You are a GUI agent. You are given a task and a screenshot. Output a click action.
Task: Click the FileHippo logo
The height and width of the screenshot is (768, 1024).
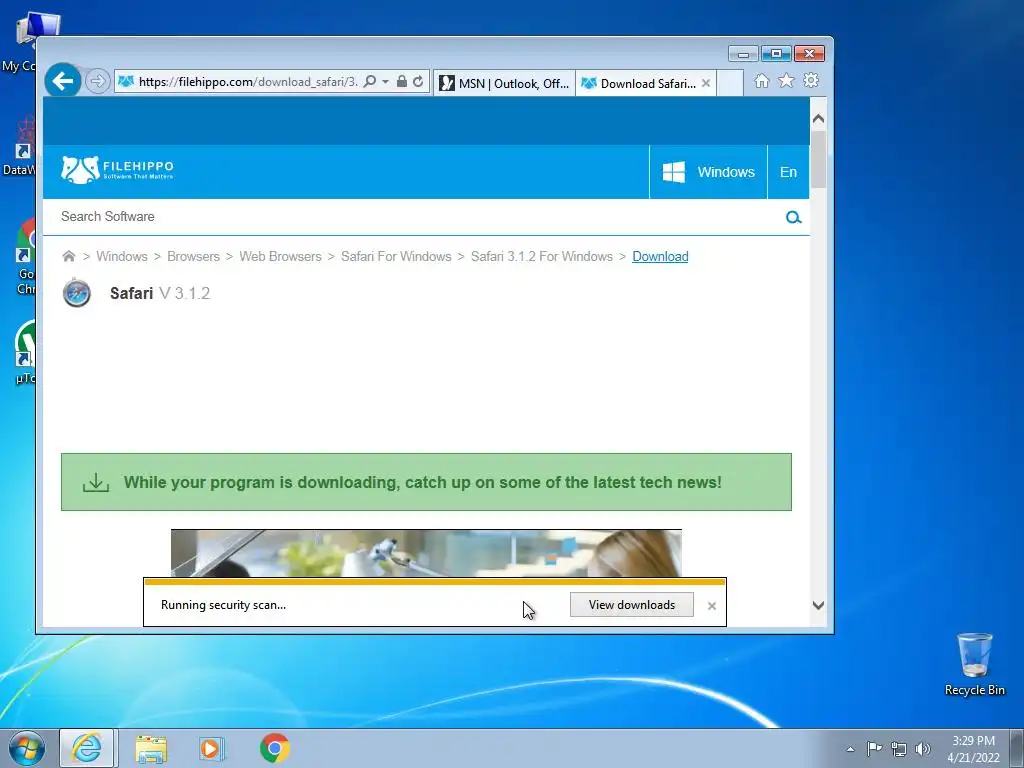pyautogui.click(x=118, y=170)
